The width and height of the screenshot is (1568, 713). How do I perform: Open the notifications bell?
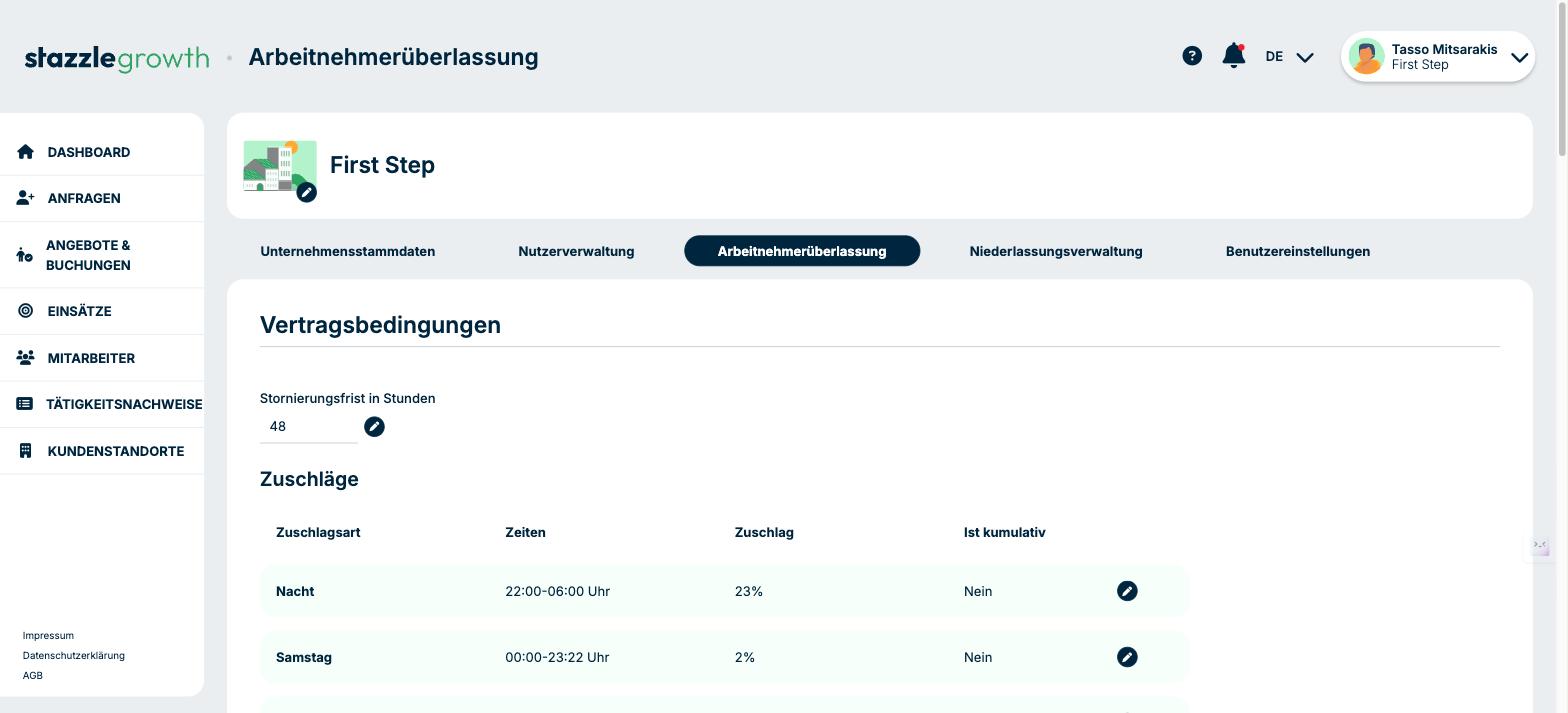pos(1234,56)
